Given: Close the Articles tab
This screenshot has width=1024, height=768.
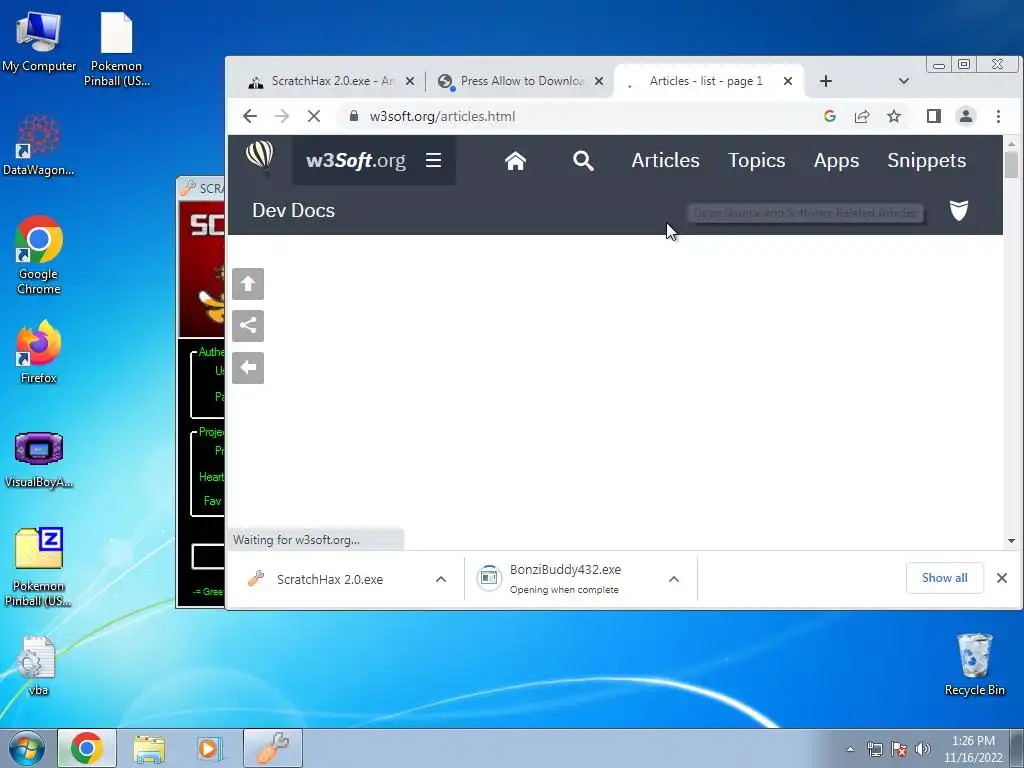Looking at the screenshot, I should [x=788, y=81].
